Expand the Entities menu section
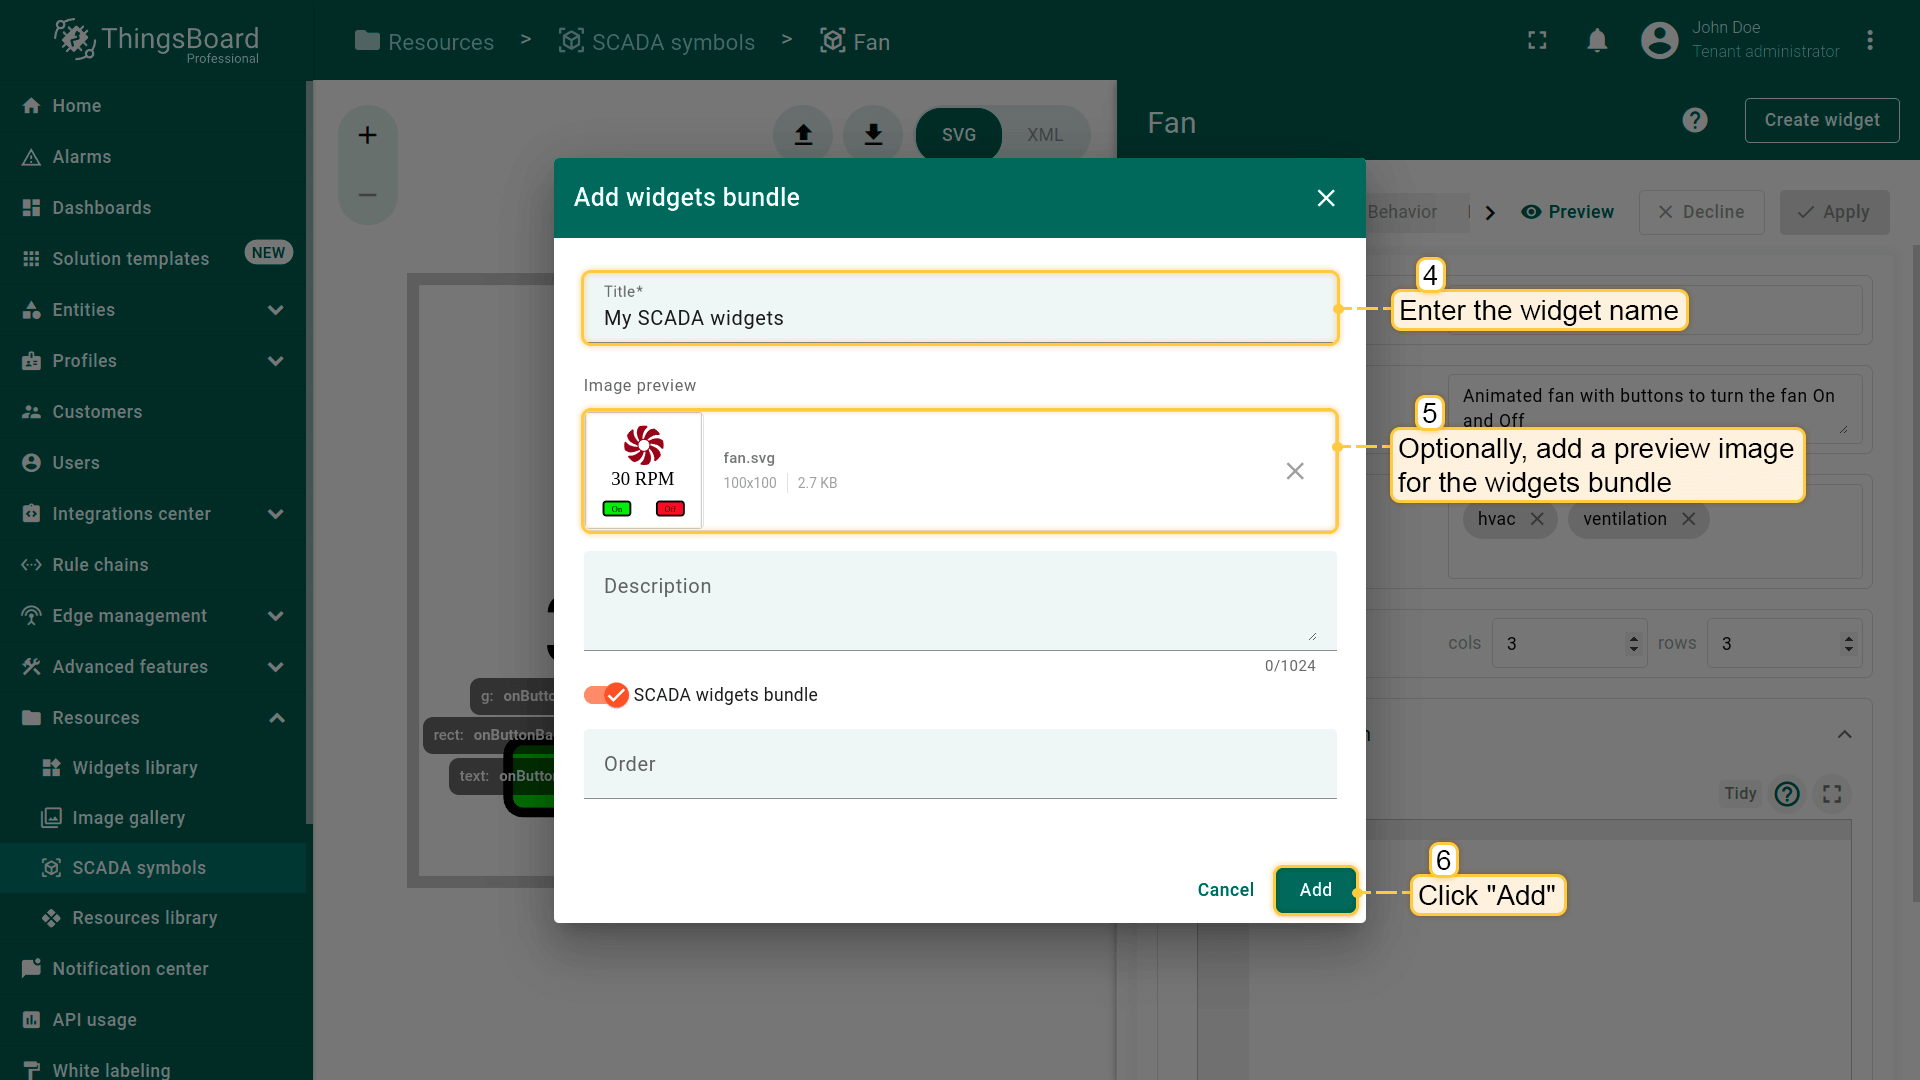The height and width of the screenshot is (1080, 1920). pos(275,310)
